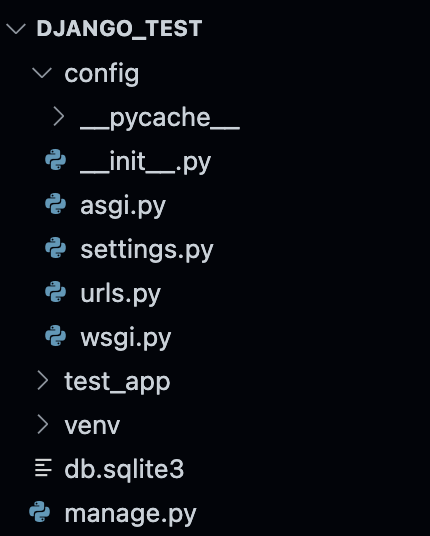This screenshot has width=430, height=536.
Task: Expand the test_app folder chevron
Action: [42, 381]
